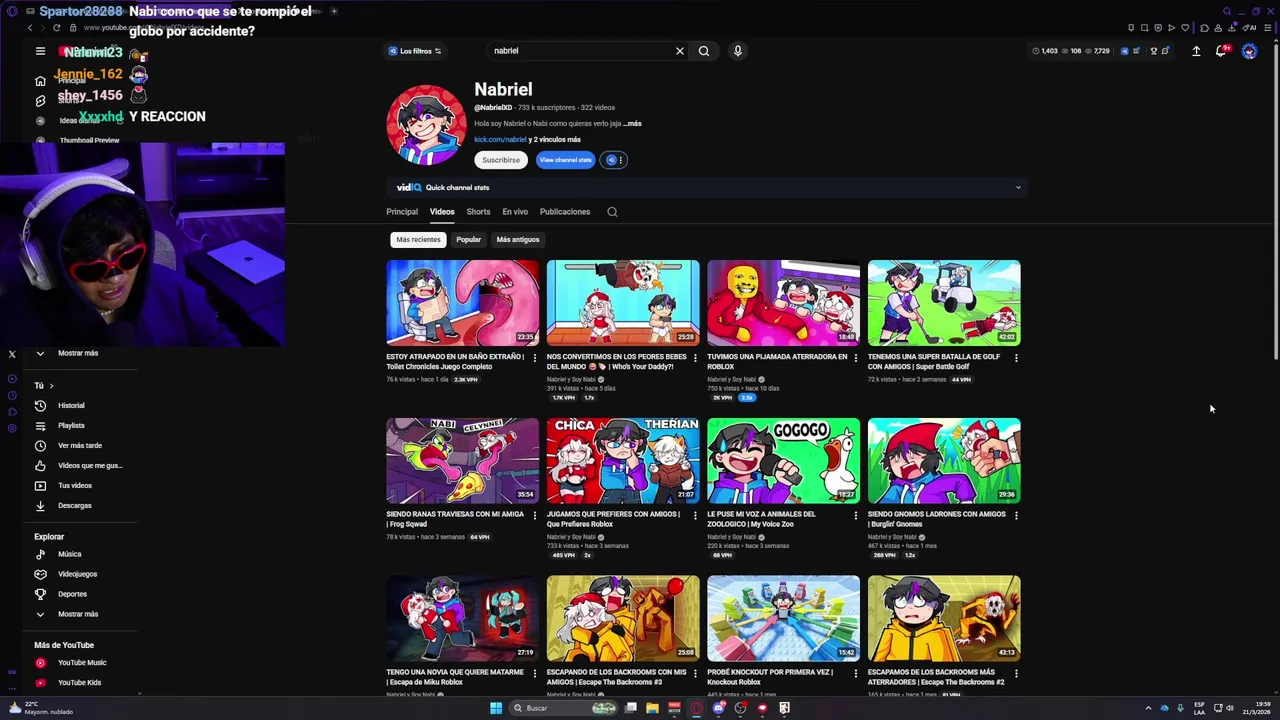Open the File Explorer taskbar icon

click(652, 708)
